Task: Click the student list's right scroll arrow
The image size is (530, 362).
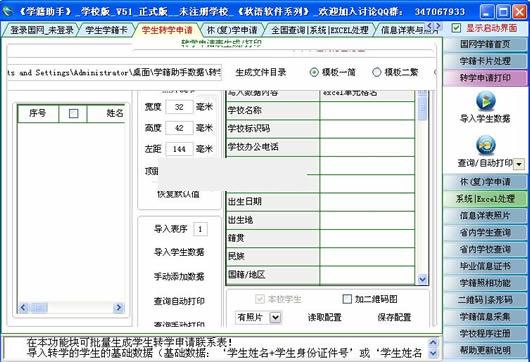Action: [x=119, y=308]
